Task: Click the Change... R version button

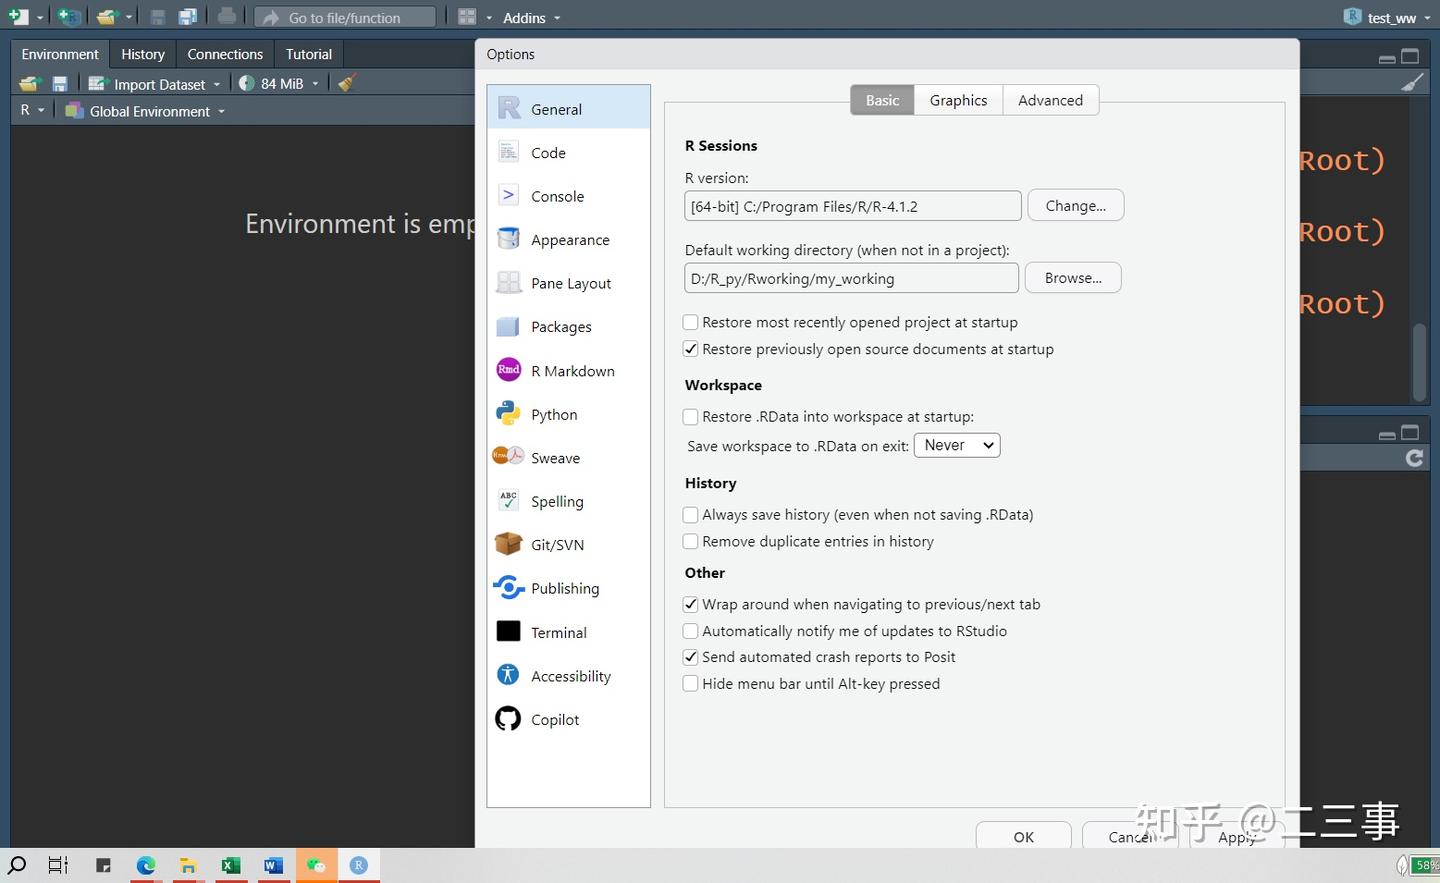Action: [x=1076, y=205]
